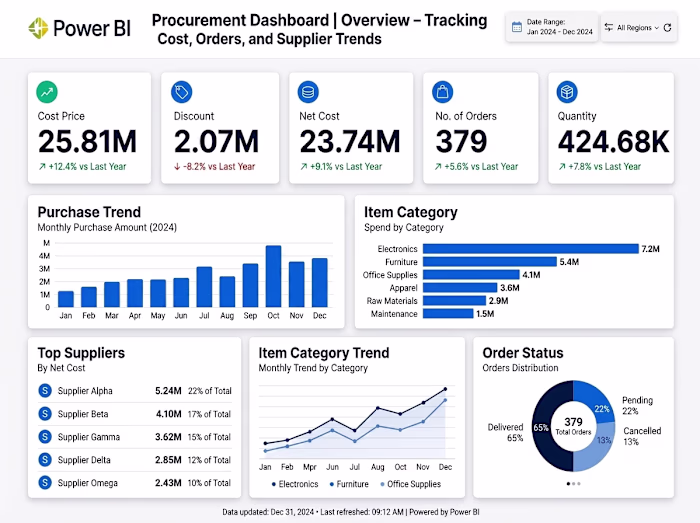The height and width of the screenshot is (523, 700).
Task: Click the coins icon on Net Cost card
Action: click(308, 92)
